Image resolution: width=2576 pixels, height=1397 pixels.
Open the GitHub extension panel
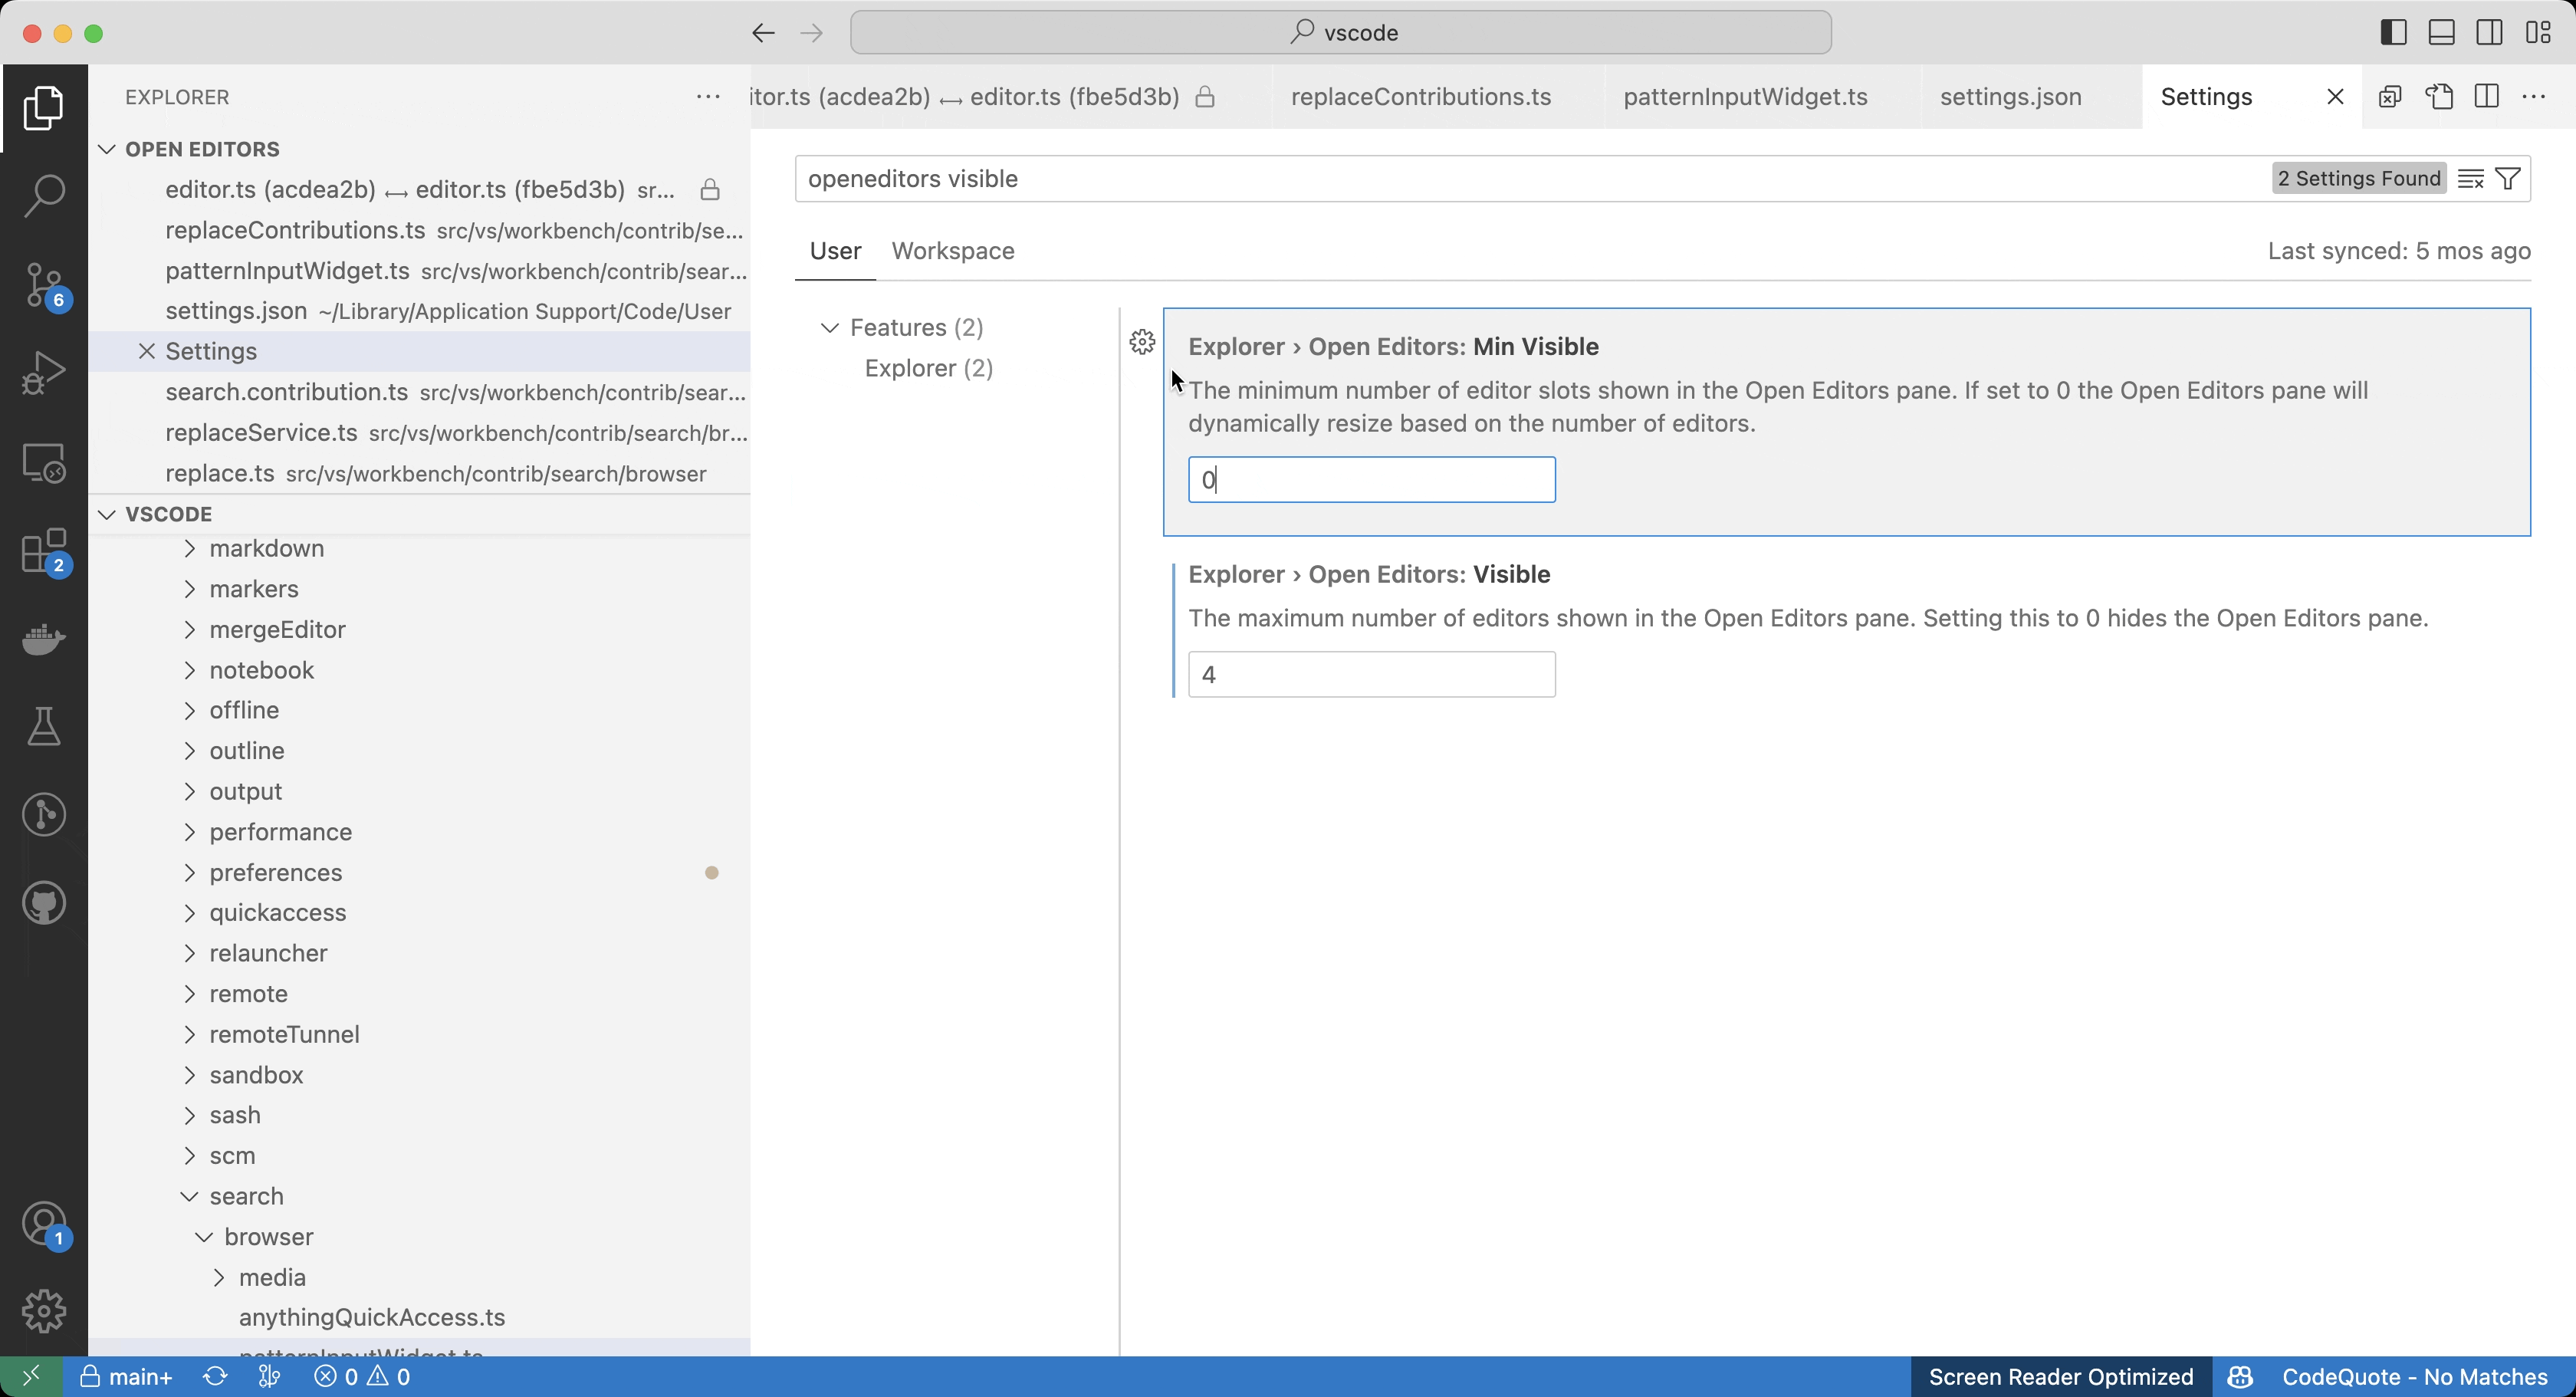point(44,903)
